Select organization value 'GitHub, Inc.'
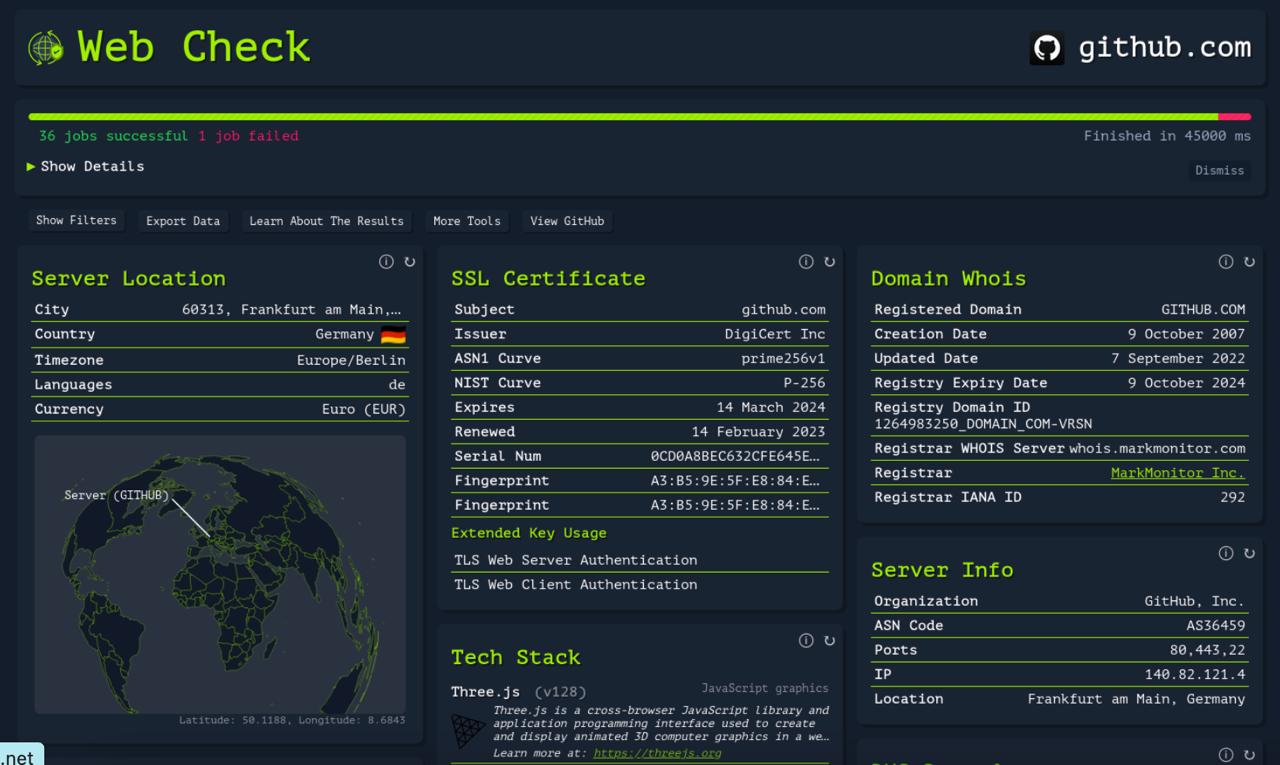Screen dimensions: 1280x765 [1195, 602]
